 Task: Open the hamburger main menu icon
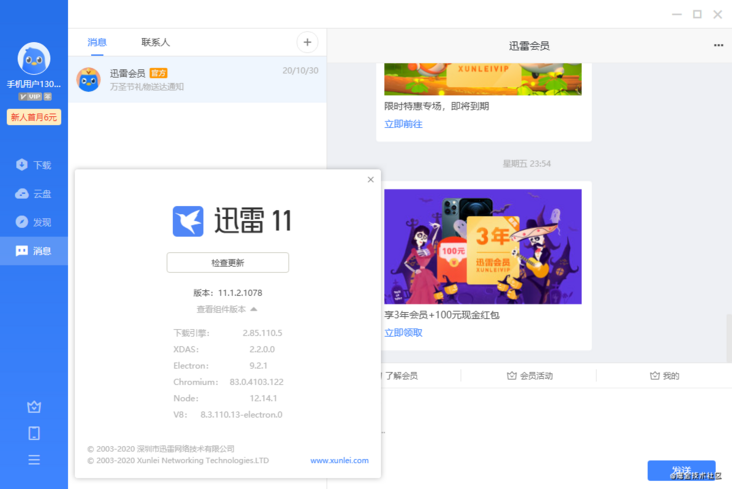pos(34,460)
